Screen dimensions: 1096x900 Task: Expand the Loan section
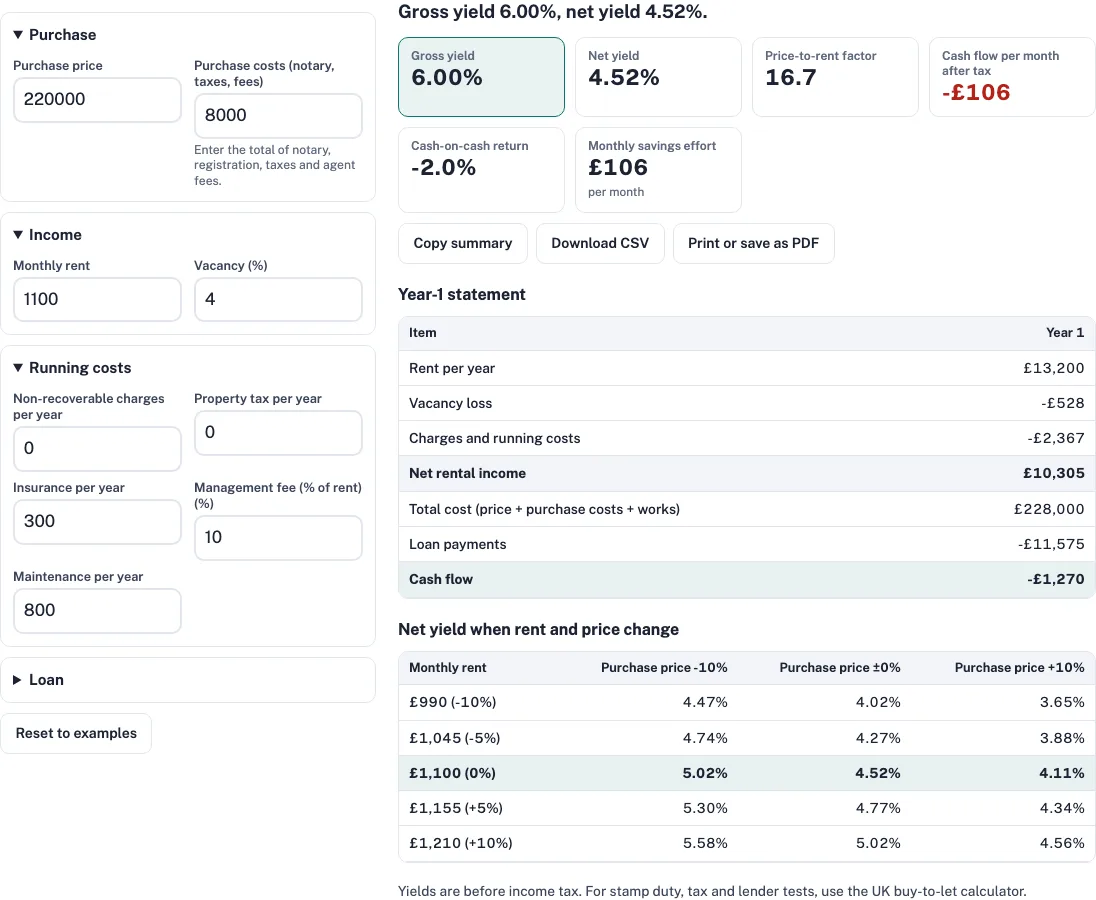point(38,680)
